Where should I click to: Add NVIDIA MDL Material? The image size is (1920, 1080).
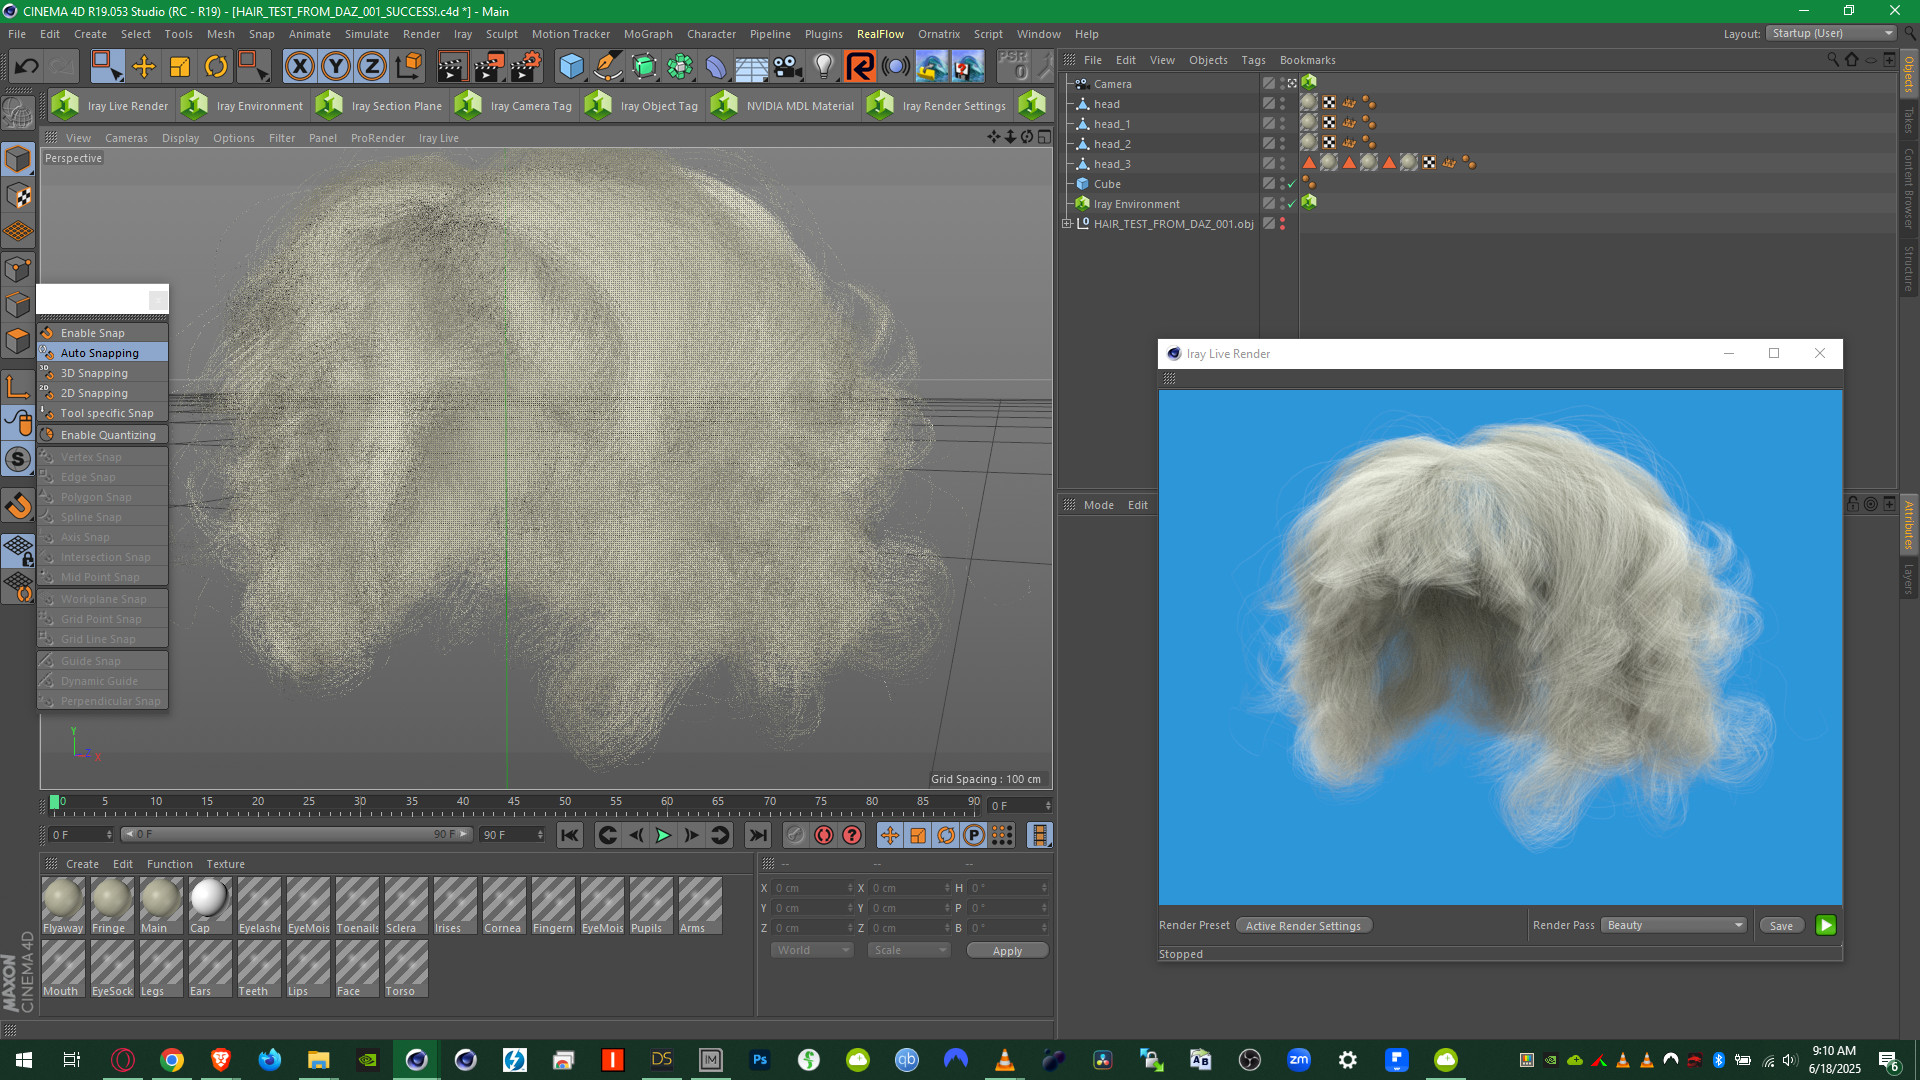(x=783, y=105)
